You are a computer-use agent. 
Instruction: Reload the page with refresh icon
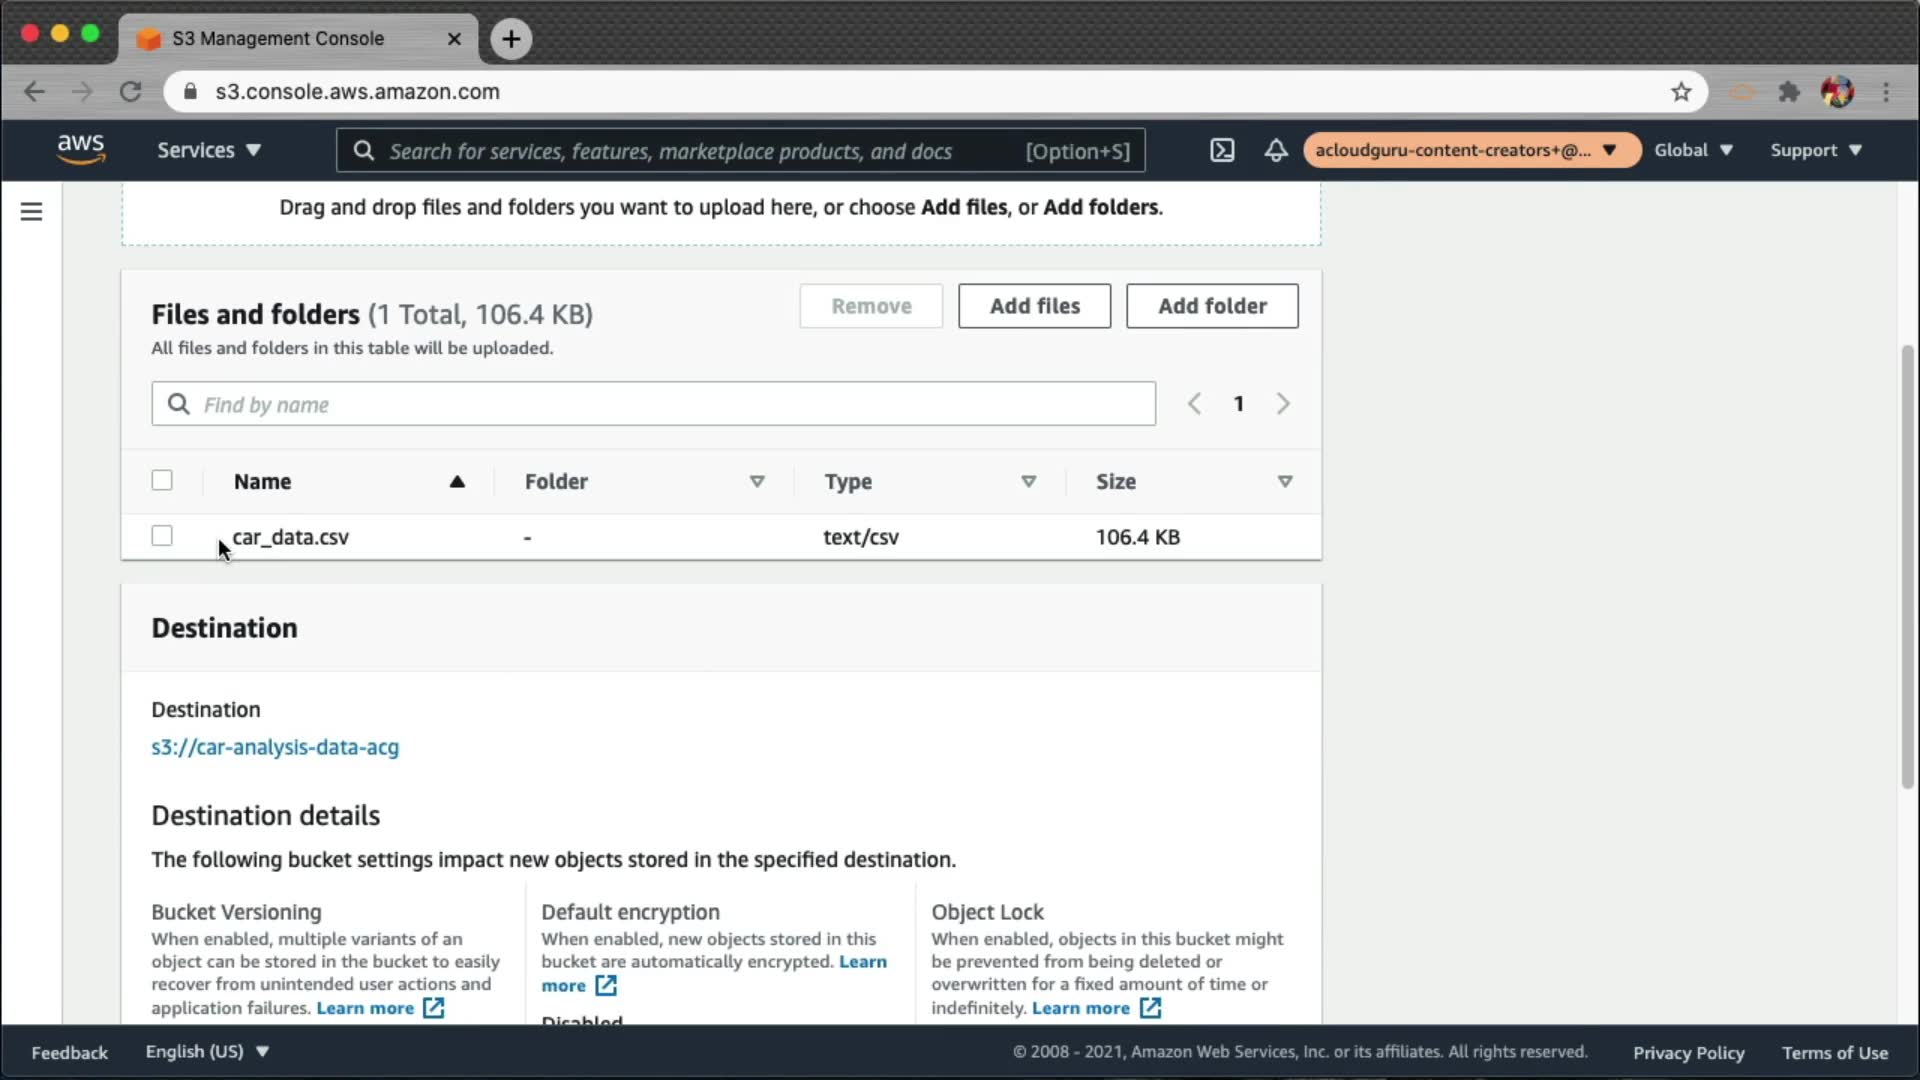tap(130, 92)
